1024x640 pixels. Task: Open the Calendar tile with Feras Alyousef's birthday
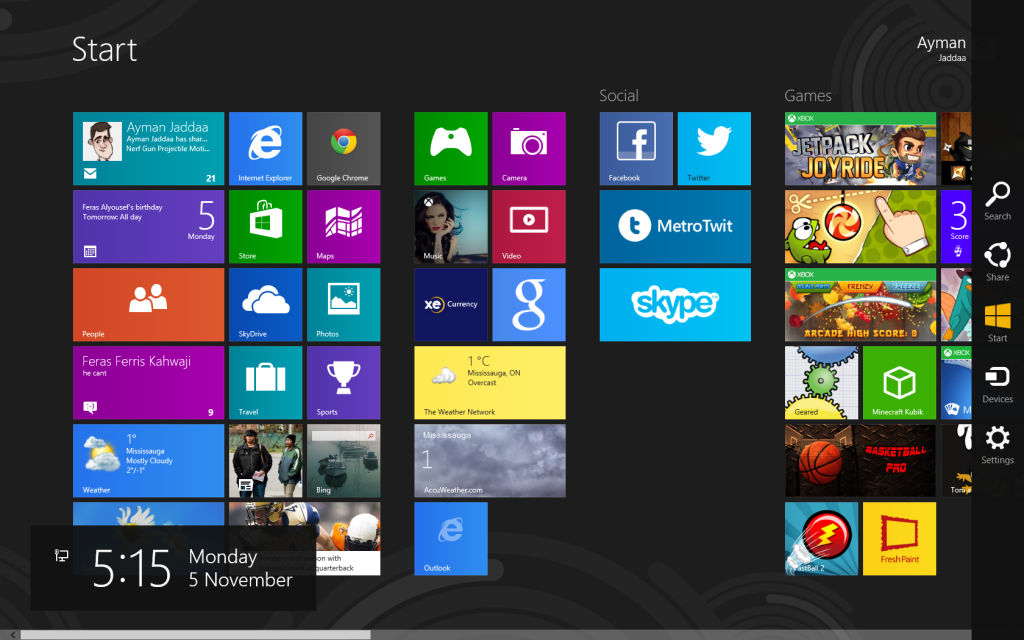(148, 227)
